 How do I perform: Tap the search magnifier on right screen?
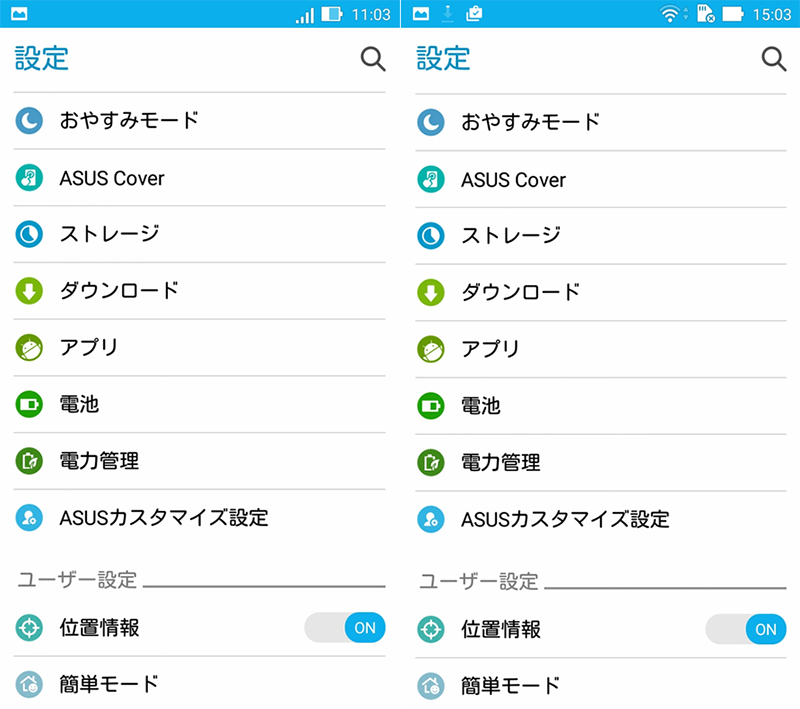[774, 59]
